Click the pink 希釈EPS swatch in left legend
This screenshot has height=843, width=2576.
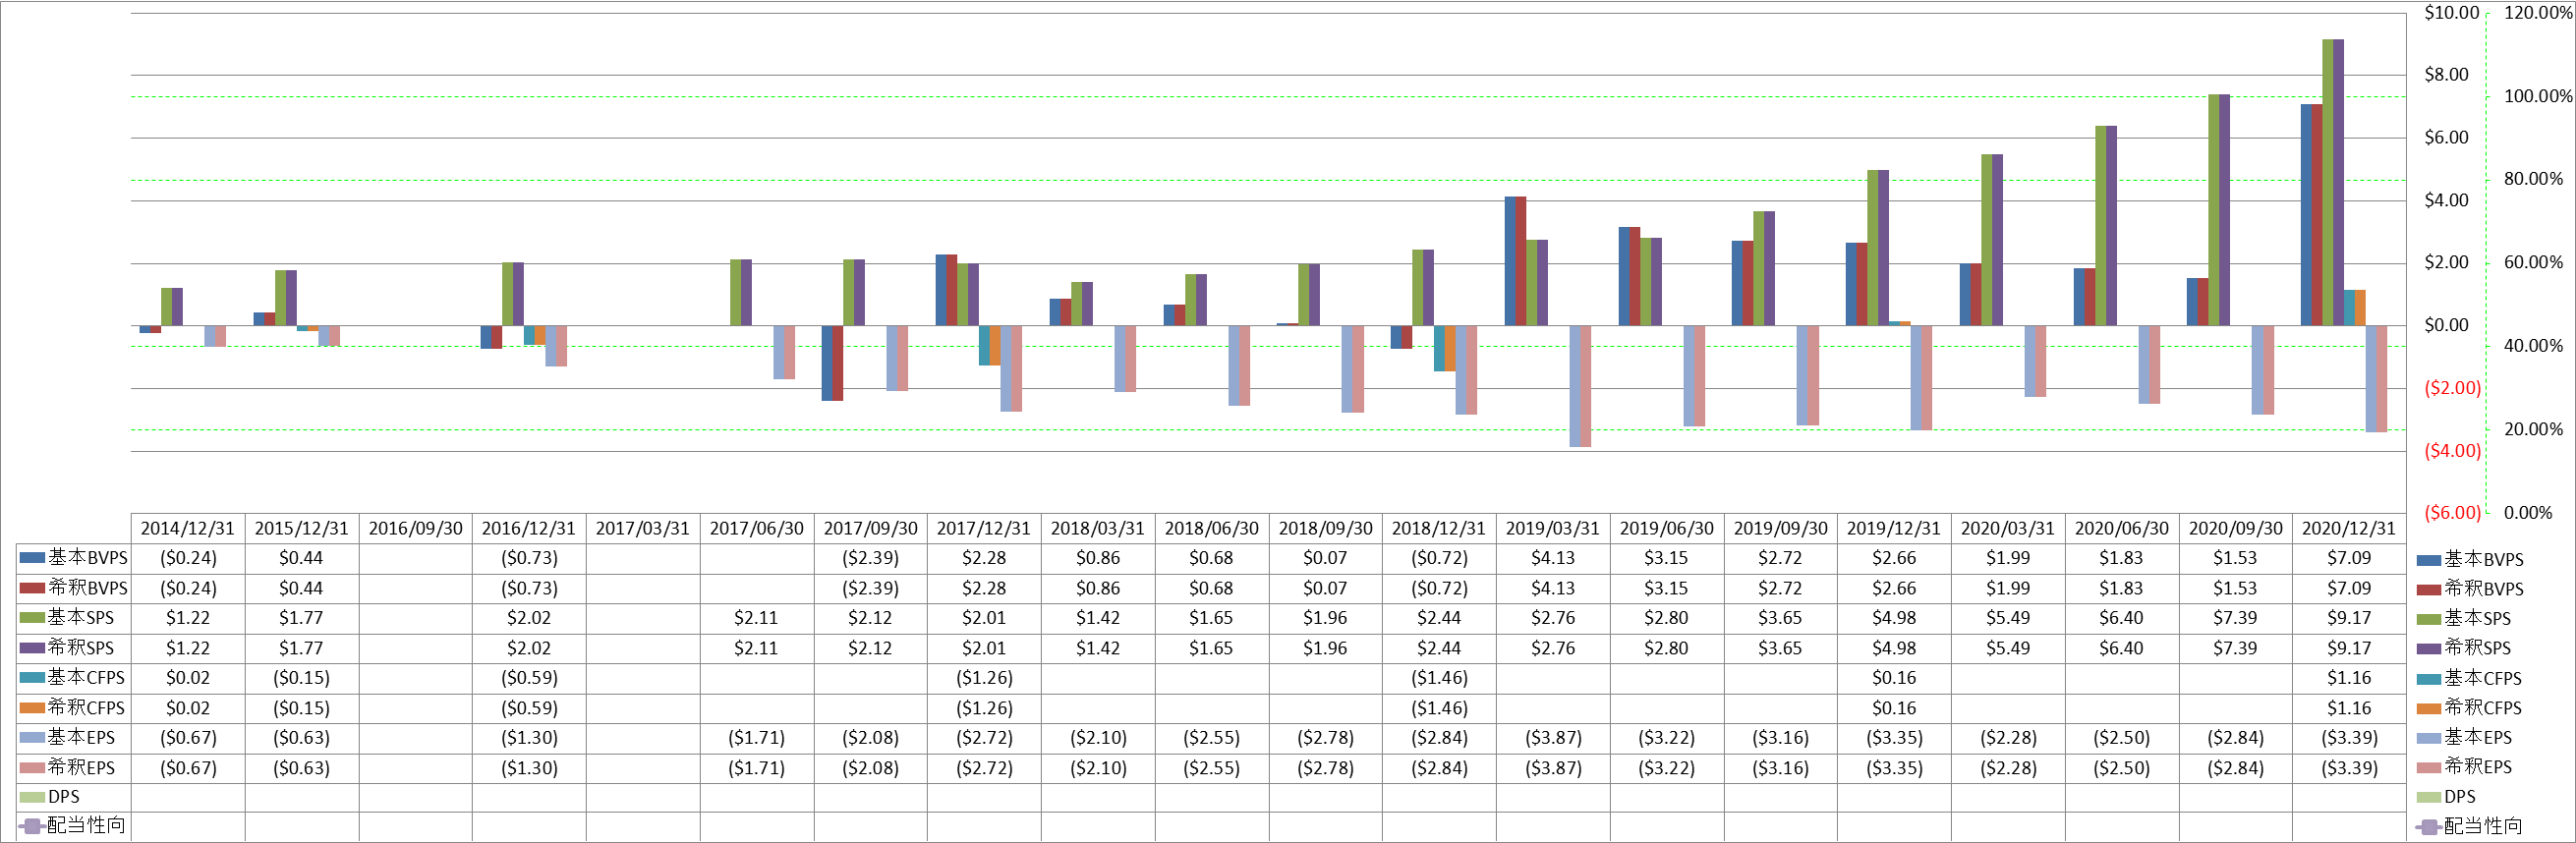click(32, 768)
